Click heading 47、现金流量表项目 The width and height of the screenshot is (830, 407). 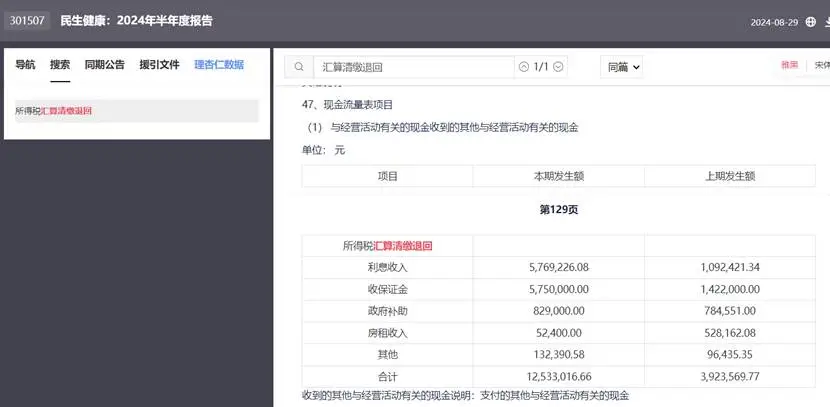[347, 105]
